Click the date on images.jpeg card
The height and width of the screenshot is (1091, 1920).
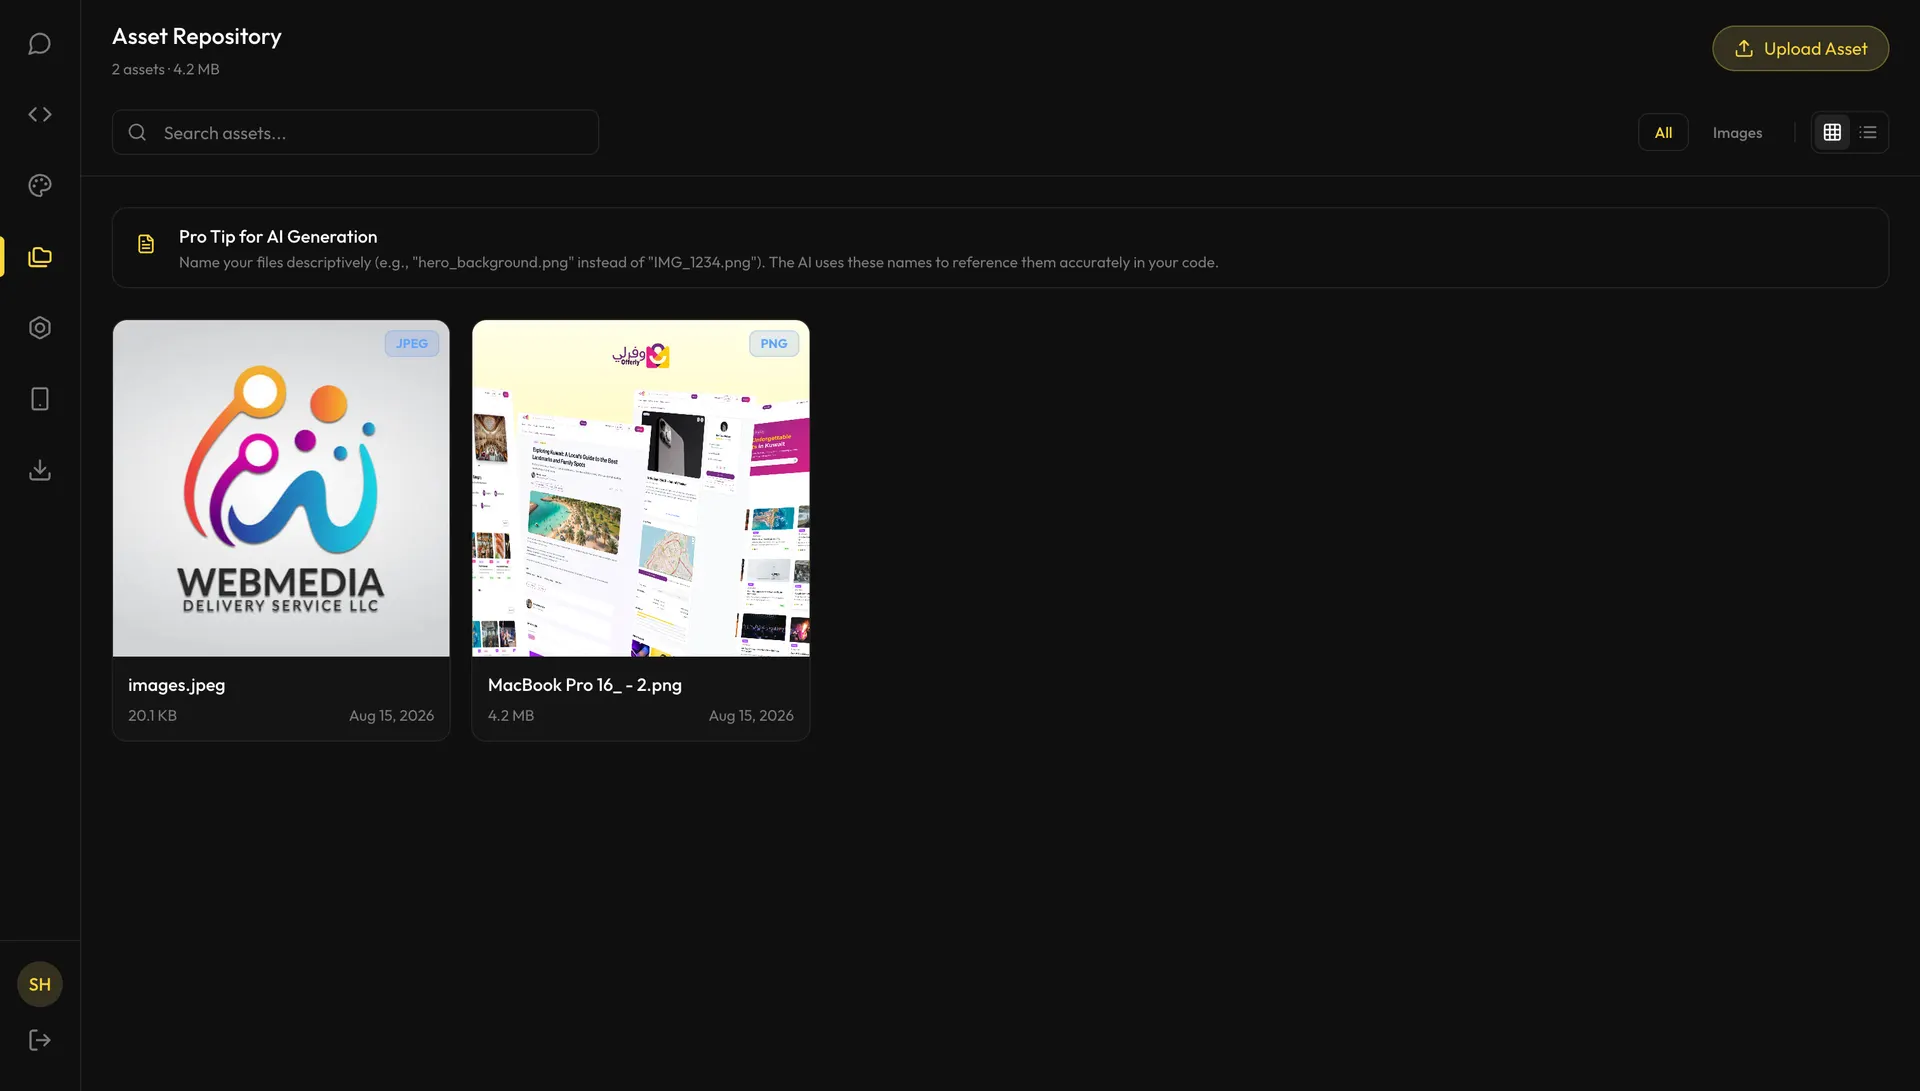(x=391, y=716)
